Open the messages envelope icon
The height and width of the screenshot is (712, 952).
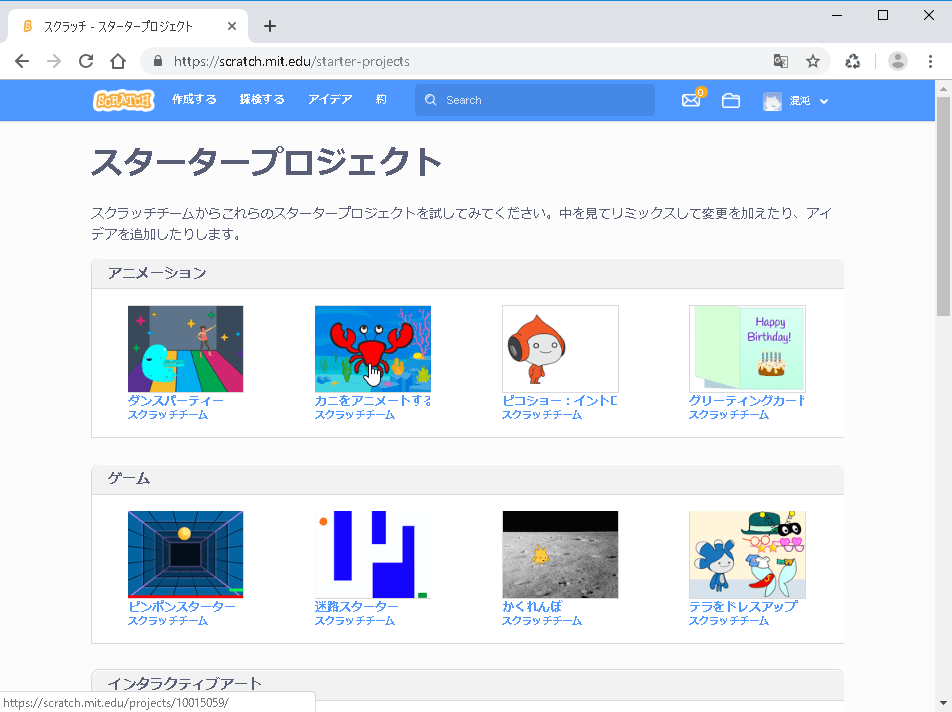coord(690,100)
